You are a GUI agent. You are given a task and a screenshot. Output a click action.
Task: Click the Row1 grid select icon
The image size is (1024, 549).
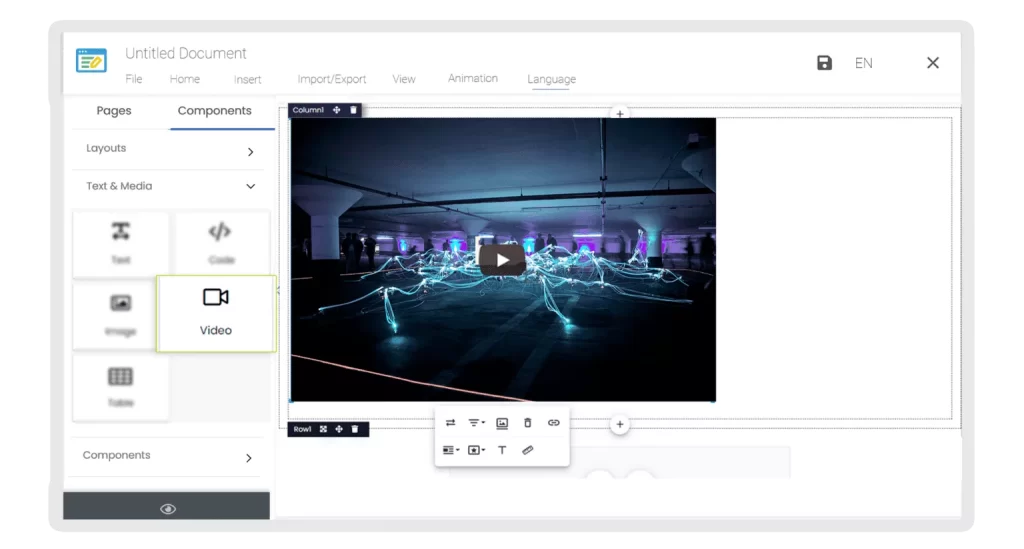(323, 429)
